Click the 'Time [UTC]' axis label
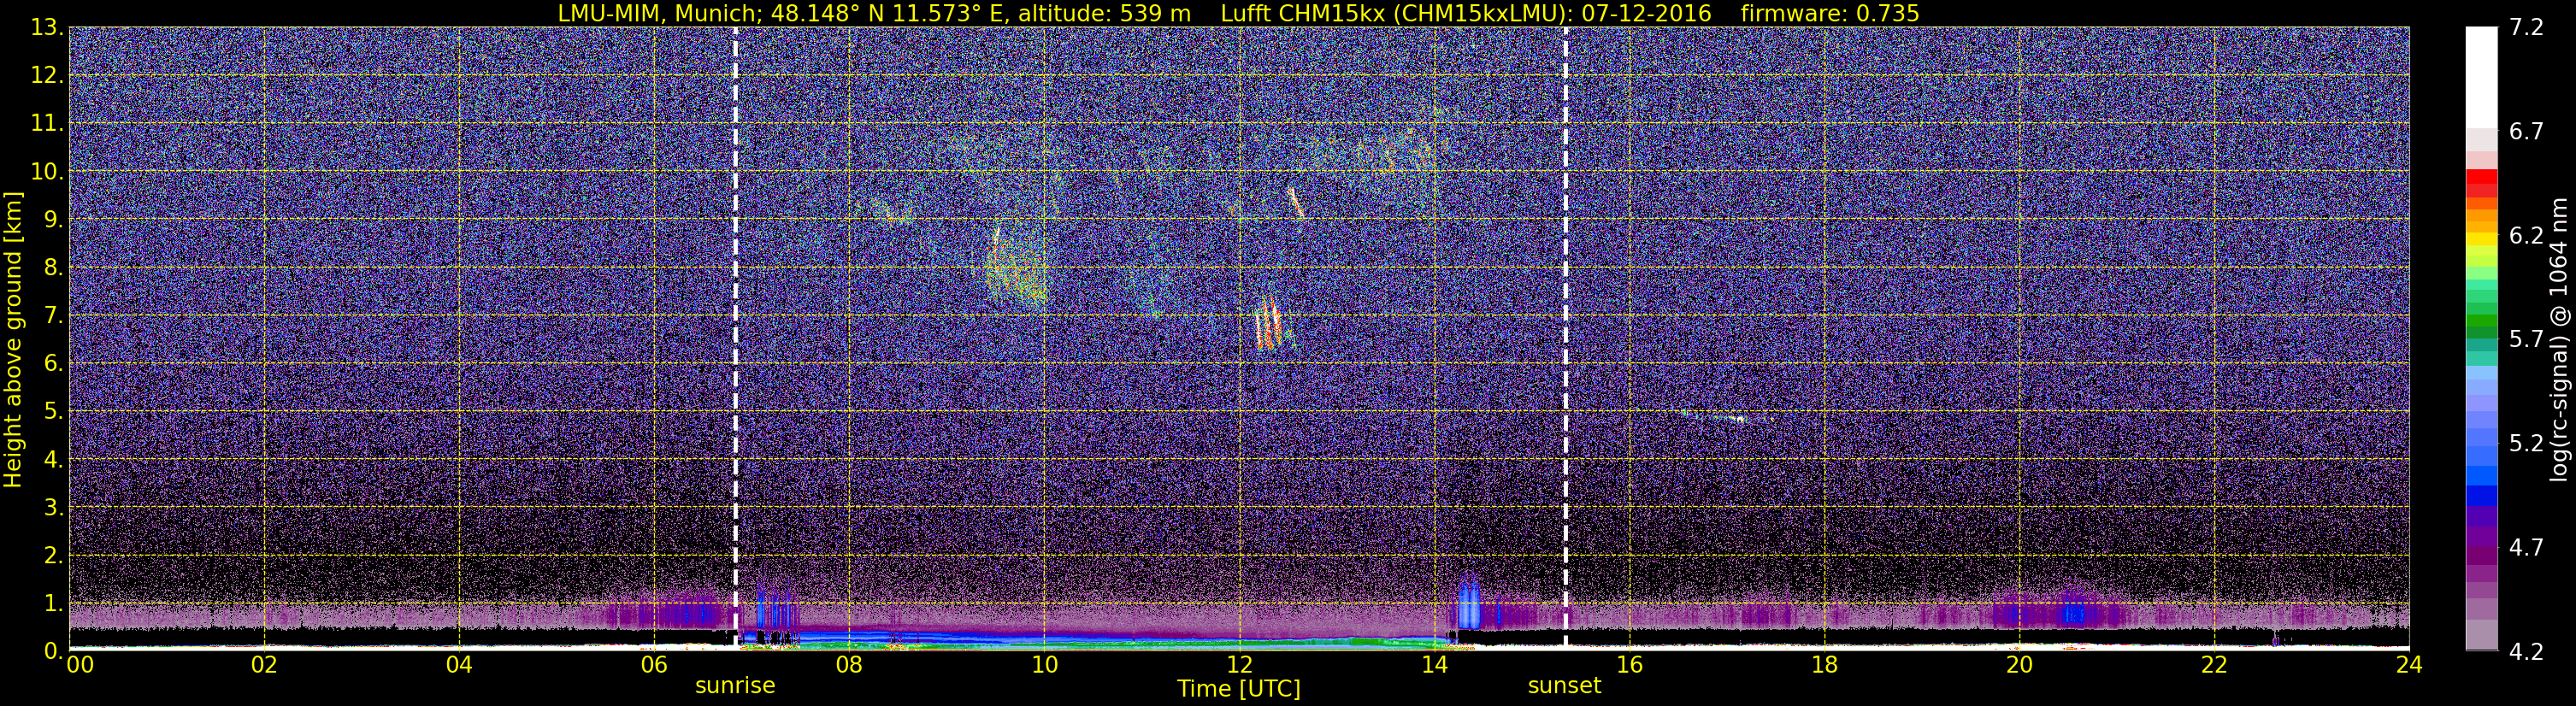Image resolution: width=2576 pixels, height=706 pixels. tap(1239, 689)
